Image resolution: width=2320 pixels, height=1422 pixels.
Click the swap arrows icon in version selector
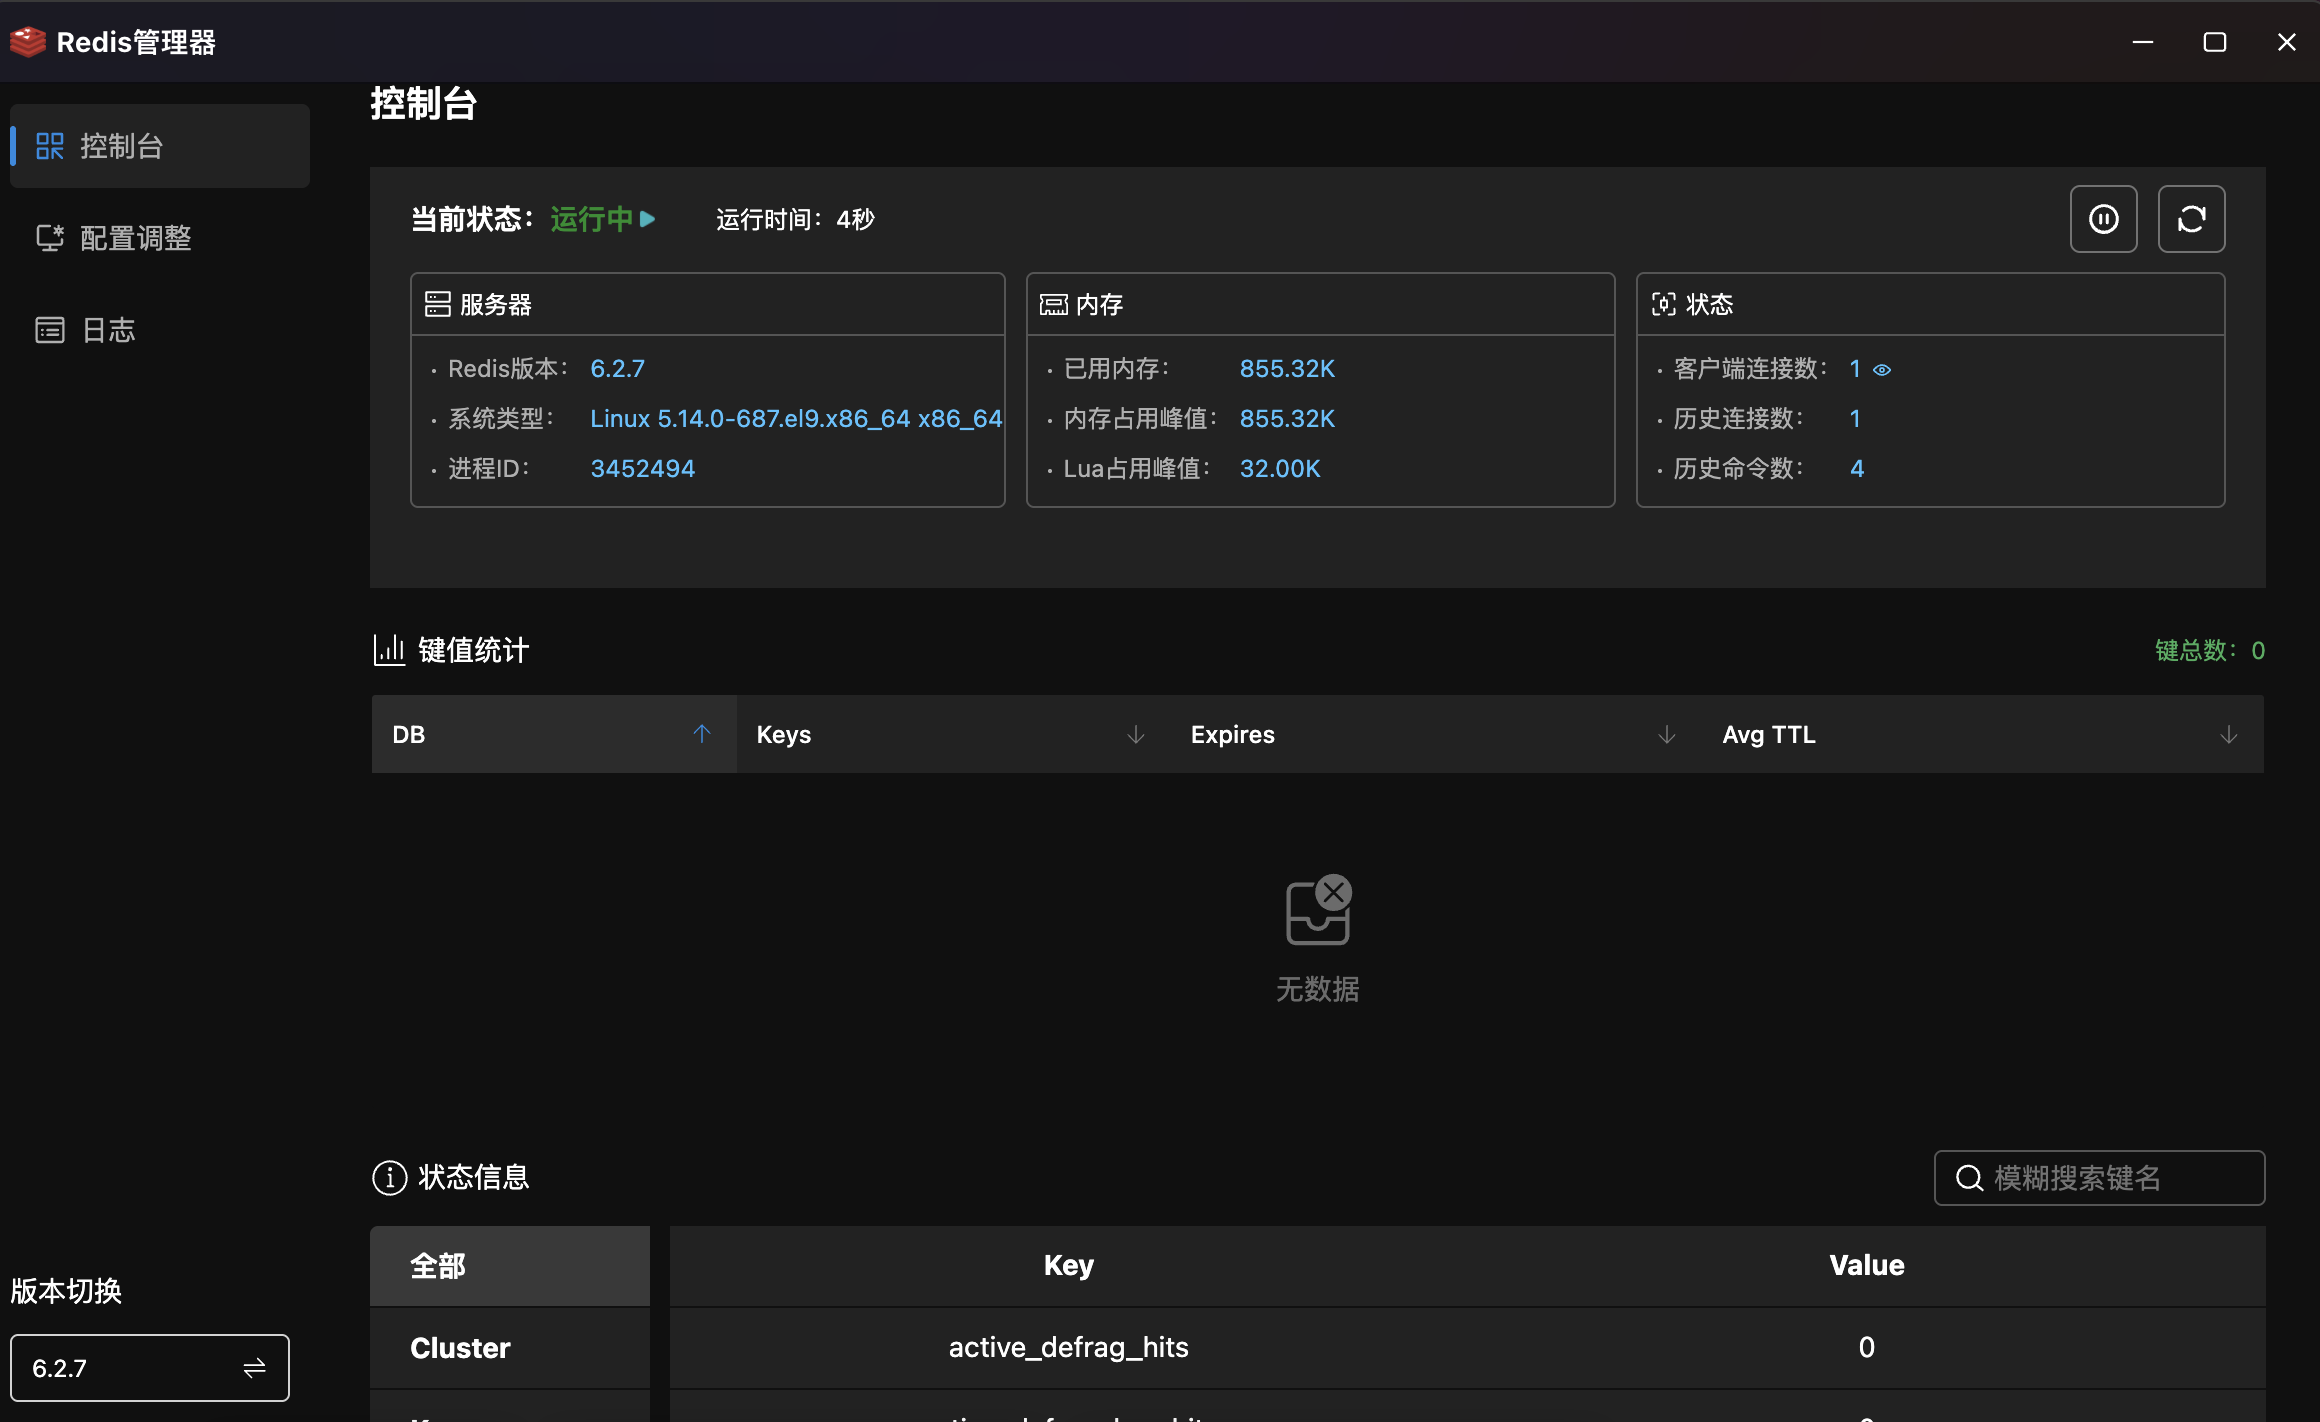pos(255,1368)
